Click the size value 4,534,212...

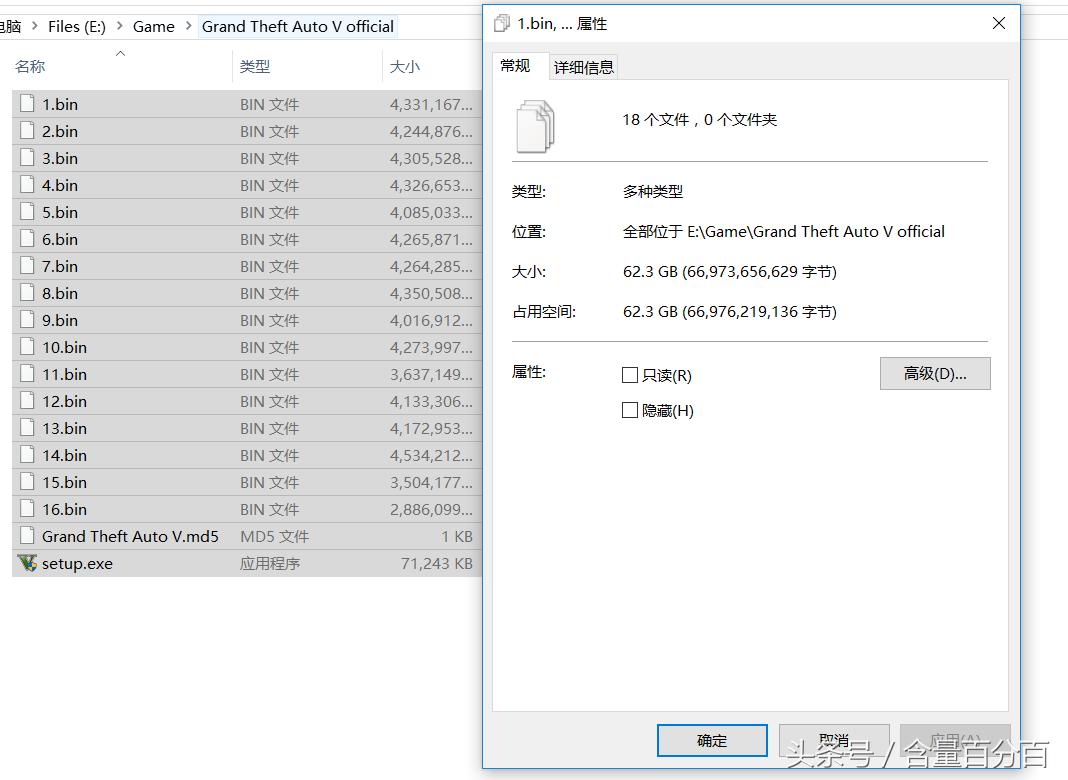click(x=431, y=456)
